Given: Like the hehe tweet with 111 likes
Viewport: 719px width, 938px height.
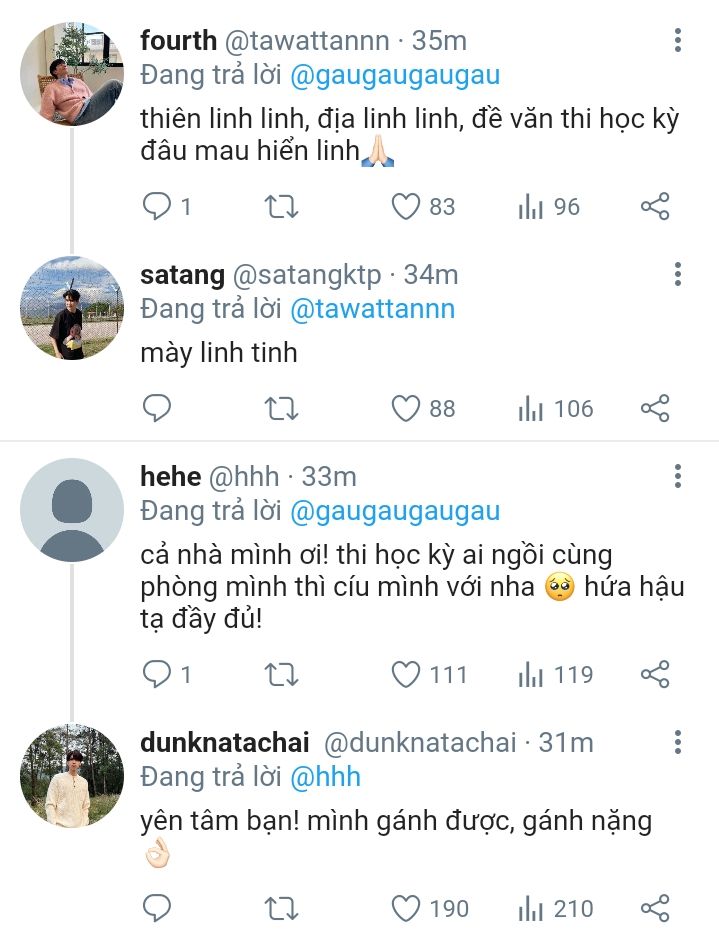Looking at the screenshot, I should (405, 675).
